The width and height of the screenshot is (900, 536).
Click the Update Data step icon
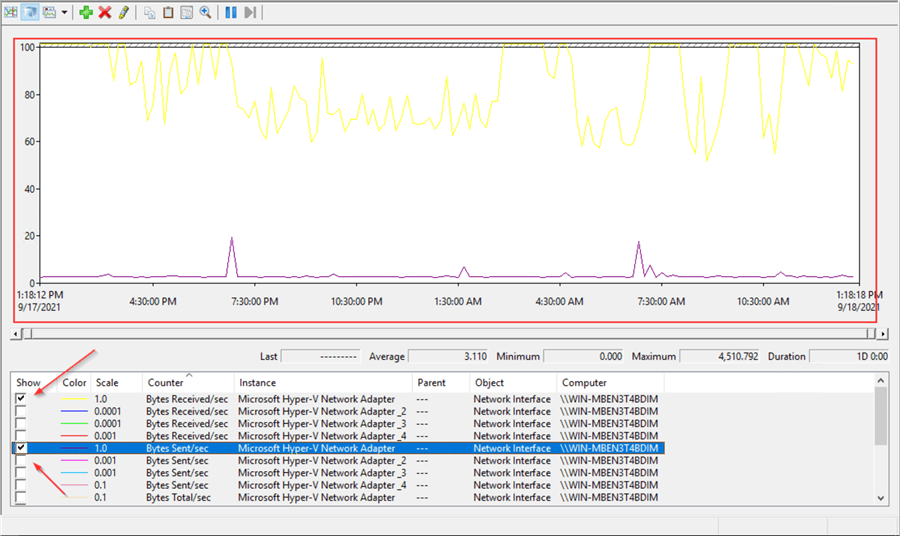(x=250, y=12)
